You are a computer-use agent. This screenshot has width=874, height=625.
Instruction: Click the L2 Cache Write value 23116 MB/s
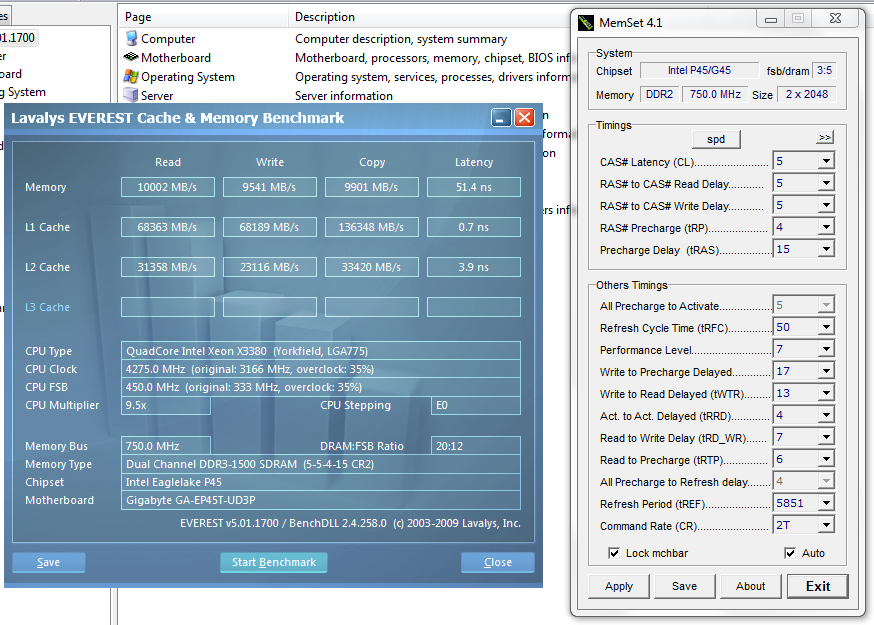point(270,267)
